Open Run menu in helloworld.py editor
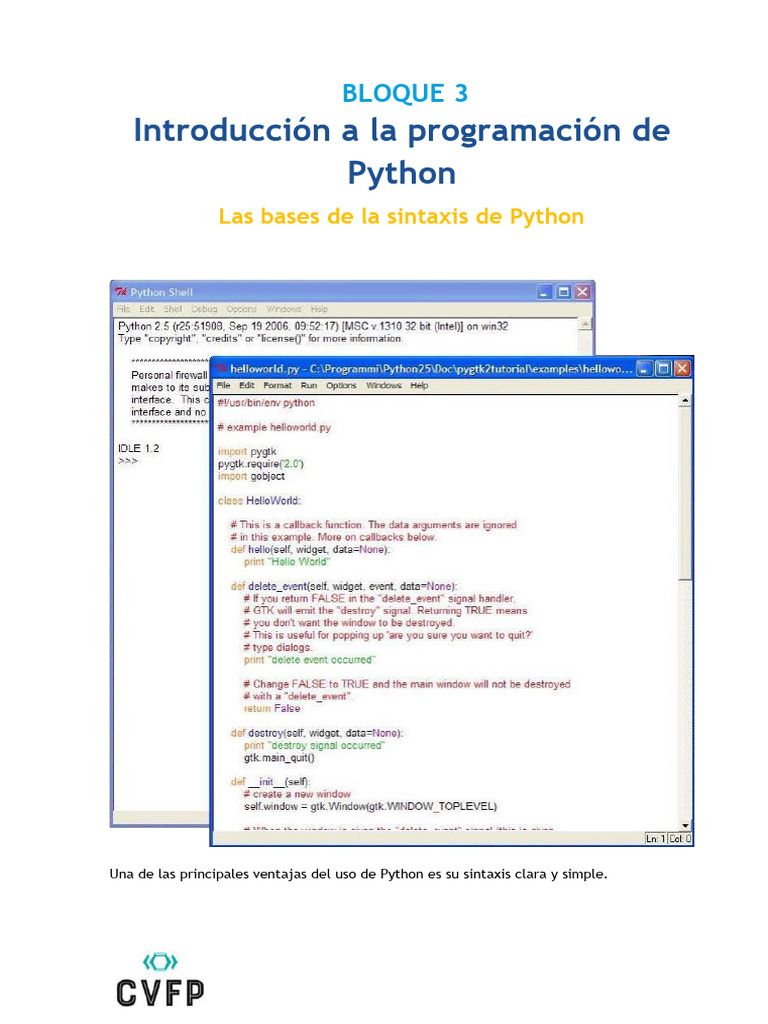Image resolution: width=768 pixels, height=1024 pixels. point(308,385)
